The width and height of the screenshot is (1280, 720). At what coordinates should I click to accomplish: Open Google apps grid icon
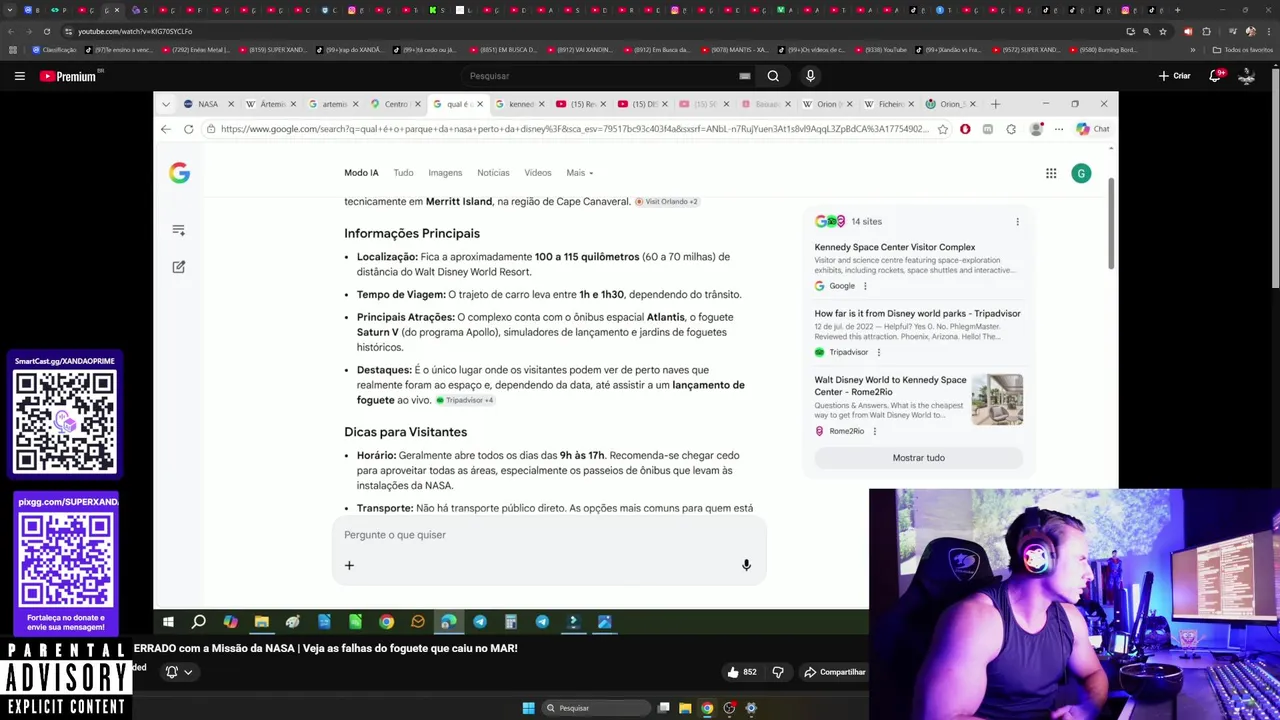[1051, 173]
